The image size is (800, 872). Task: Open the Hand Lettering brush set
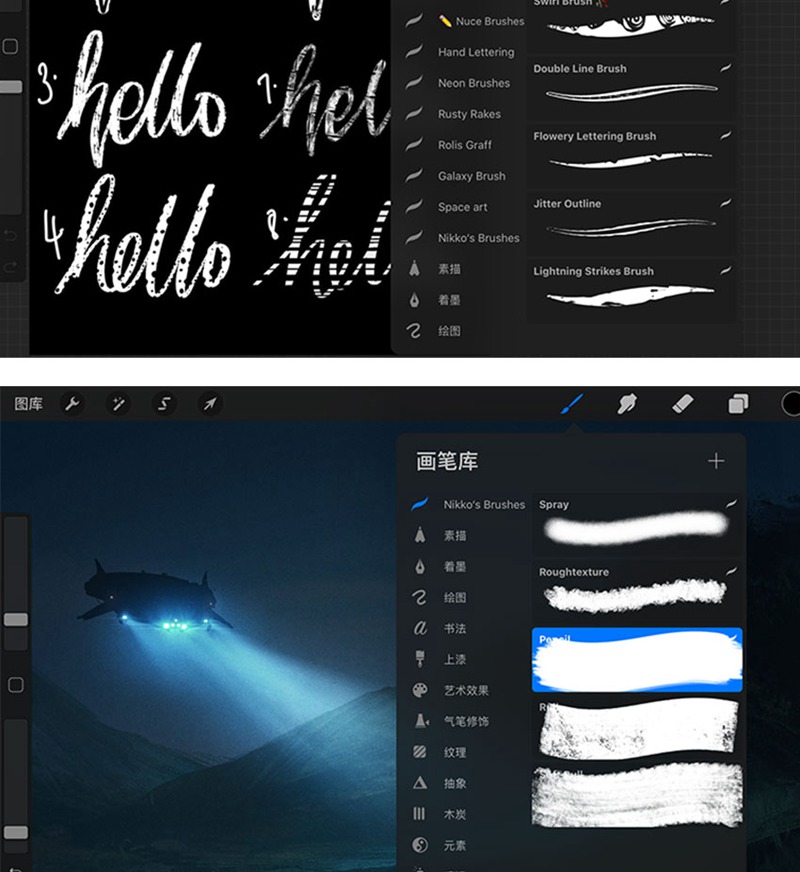coord(475,52)
